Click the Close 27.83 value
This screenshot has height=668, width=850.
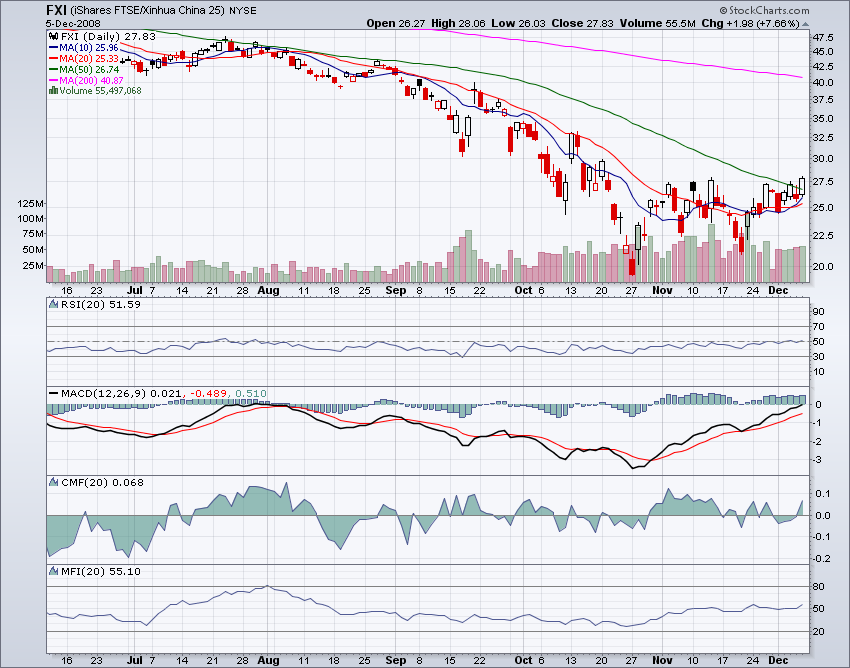click(x=582, y=23)
